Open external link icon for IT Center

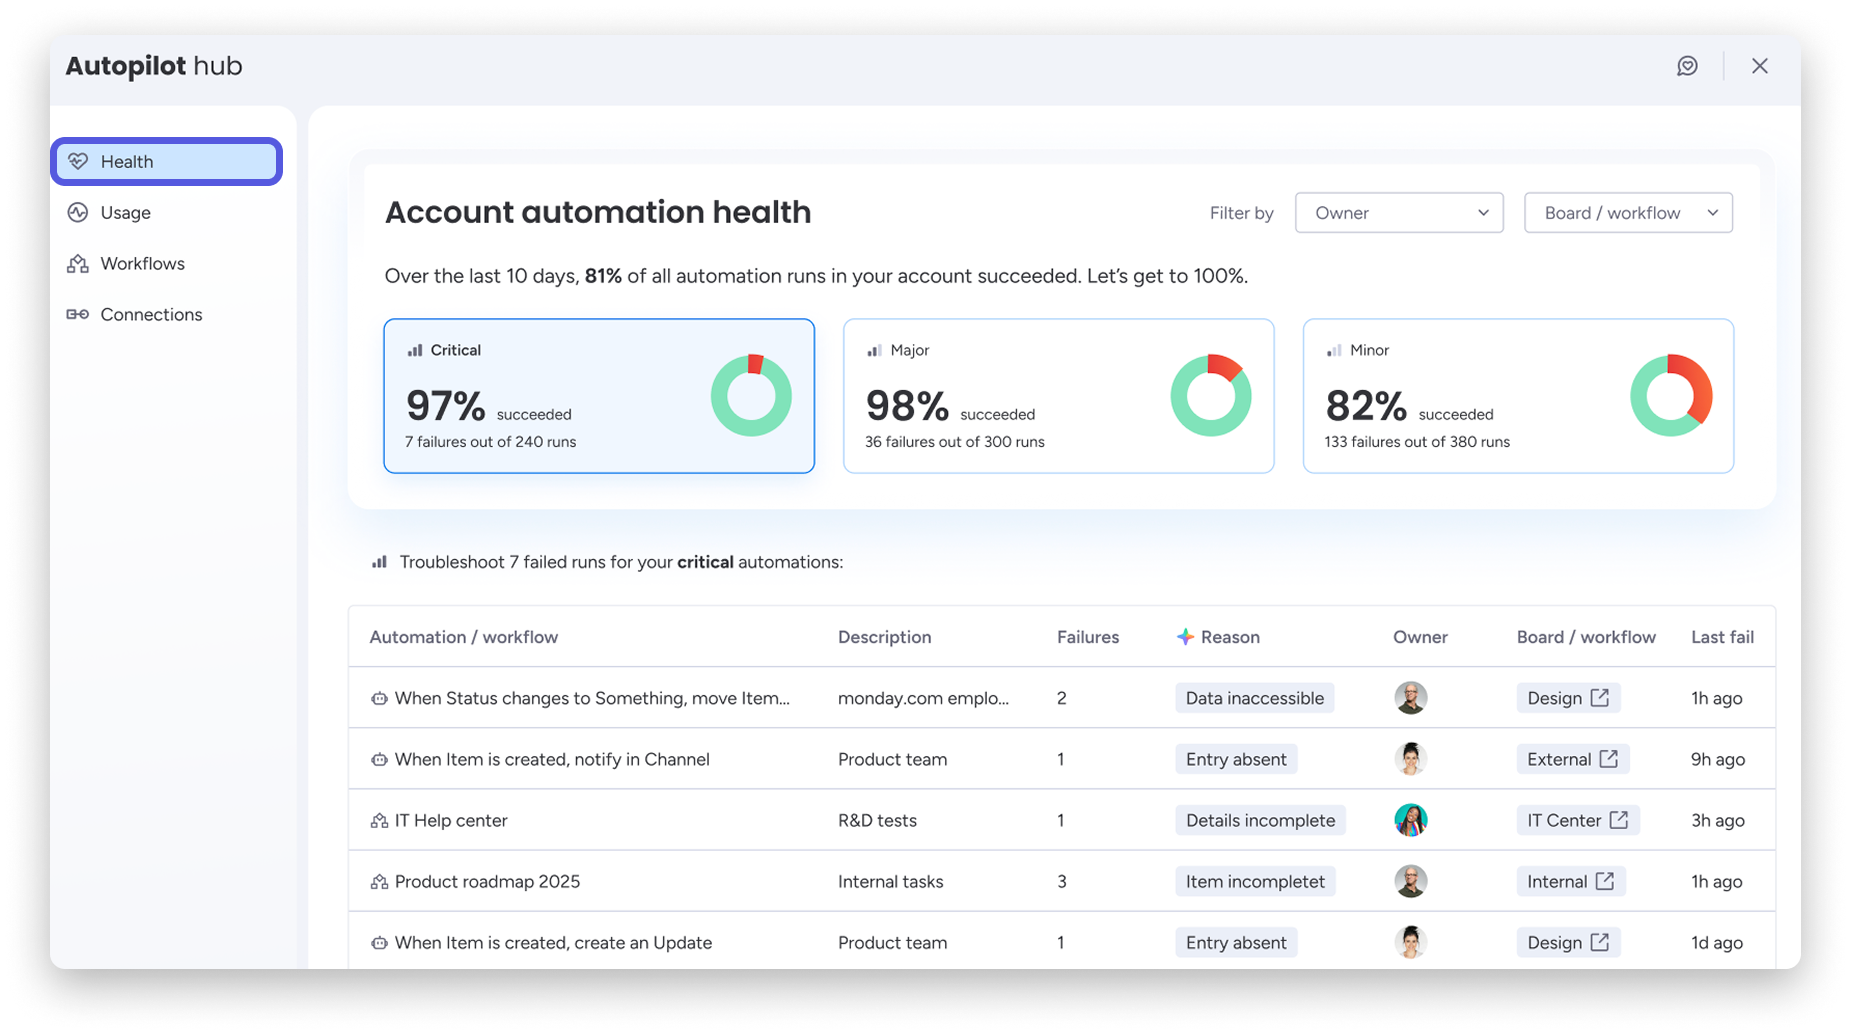1618,820
